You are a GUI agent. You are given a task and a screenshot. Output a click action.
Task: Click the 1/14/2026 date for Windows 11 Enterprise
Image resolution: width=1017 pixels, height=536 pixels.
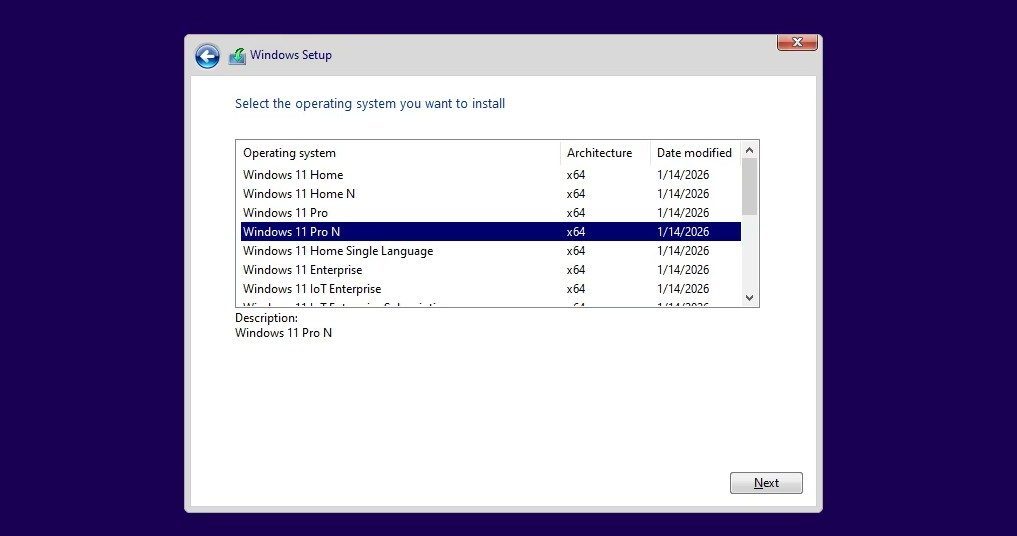(683, 269)
